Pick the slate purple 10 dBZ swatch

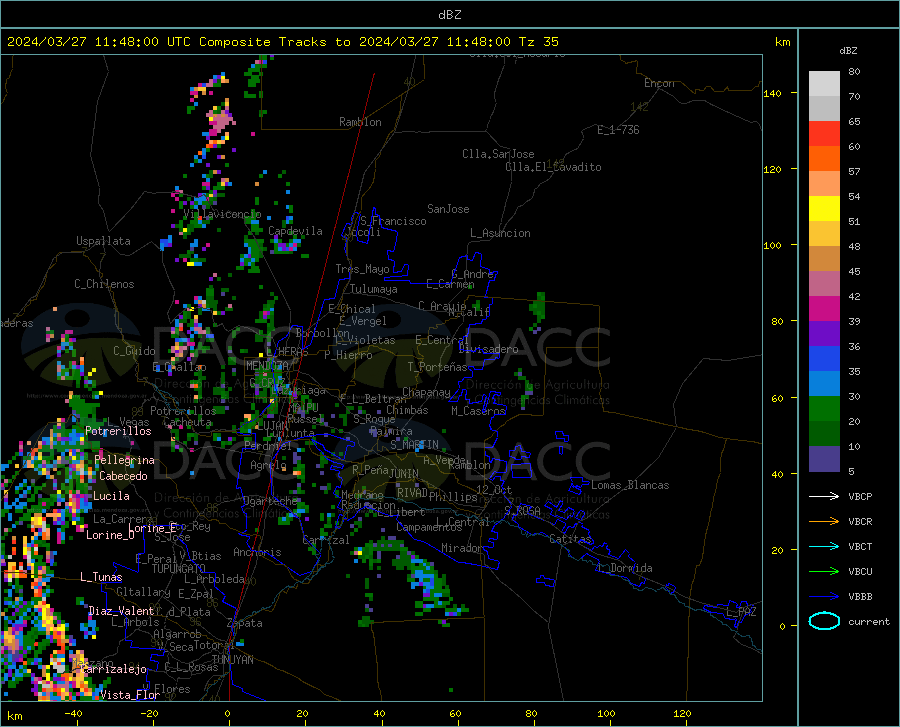[x=824, y=458]
